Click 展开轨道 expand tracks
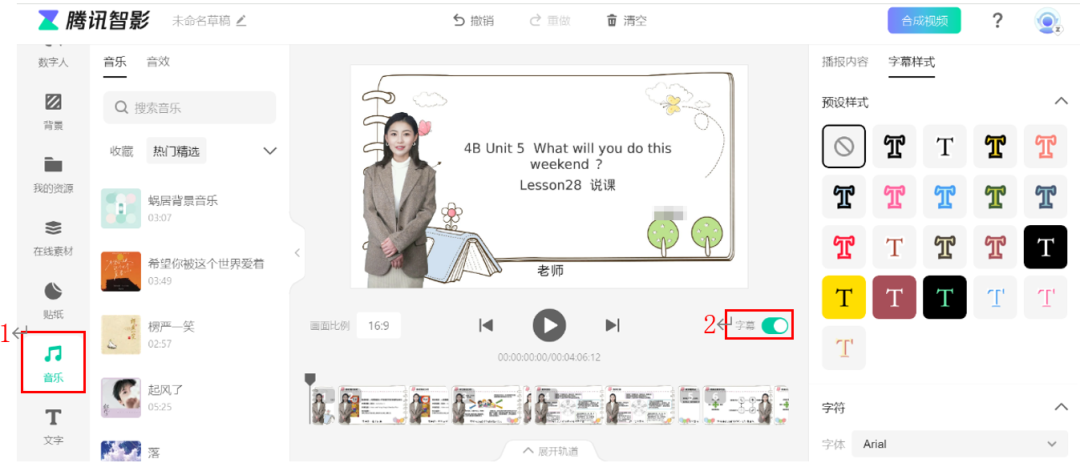Screen dimensions: 1080x467 [x=550, y=451]
